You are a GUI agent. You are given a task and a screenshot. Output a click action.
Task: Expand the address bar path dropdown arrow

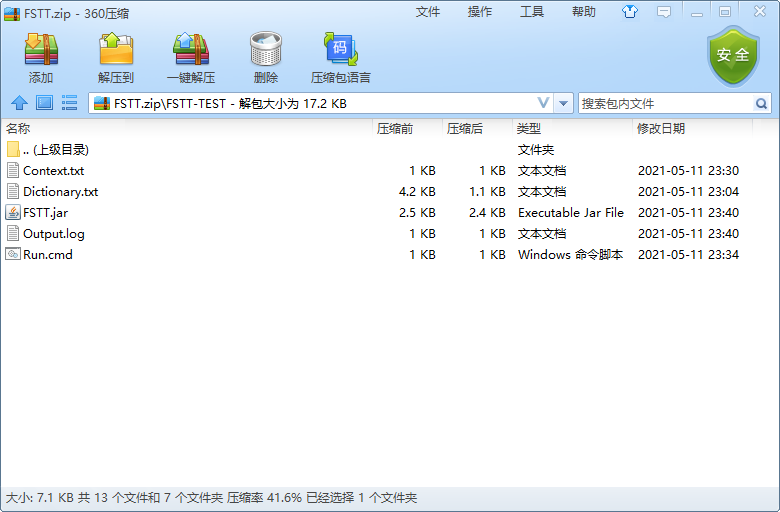point(563,103)
